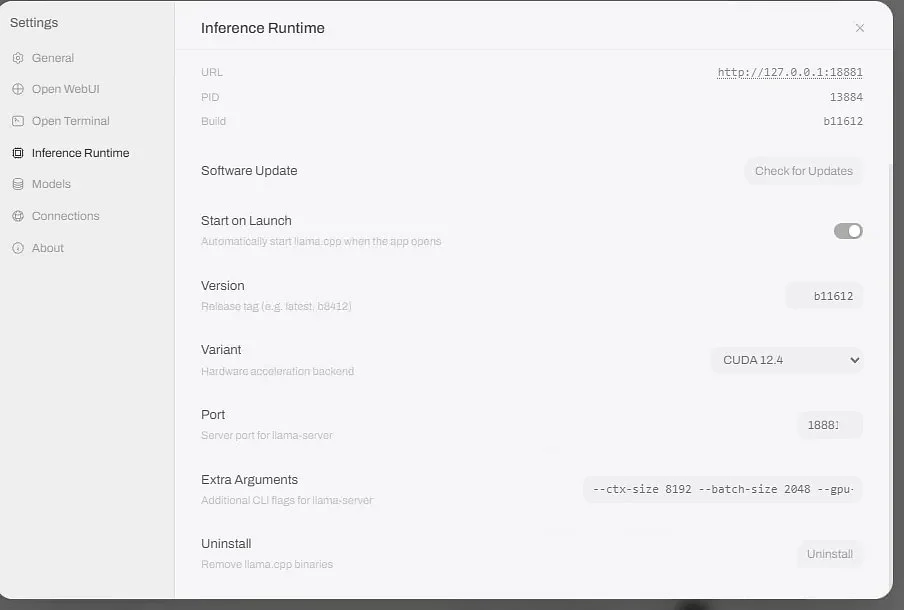Toggle the Start on Launch switch
This screenshot has height=610, width=904.
point(848,231)
